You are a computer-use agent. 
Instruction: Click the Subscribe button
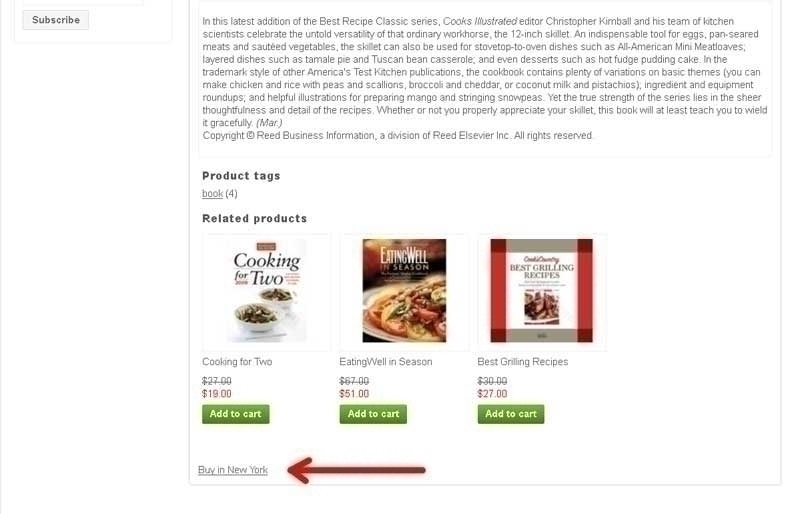[x=56, y=20]
